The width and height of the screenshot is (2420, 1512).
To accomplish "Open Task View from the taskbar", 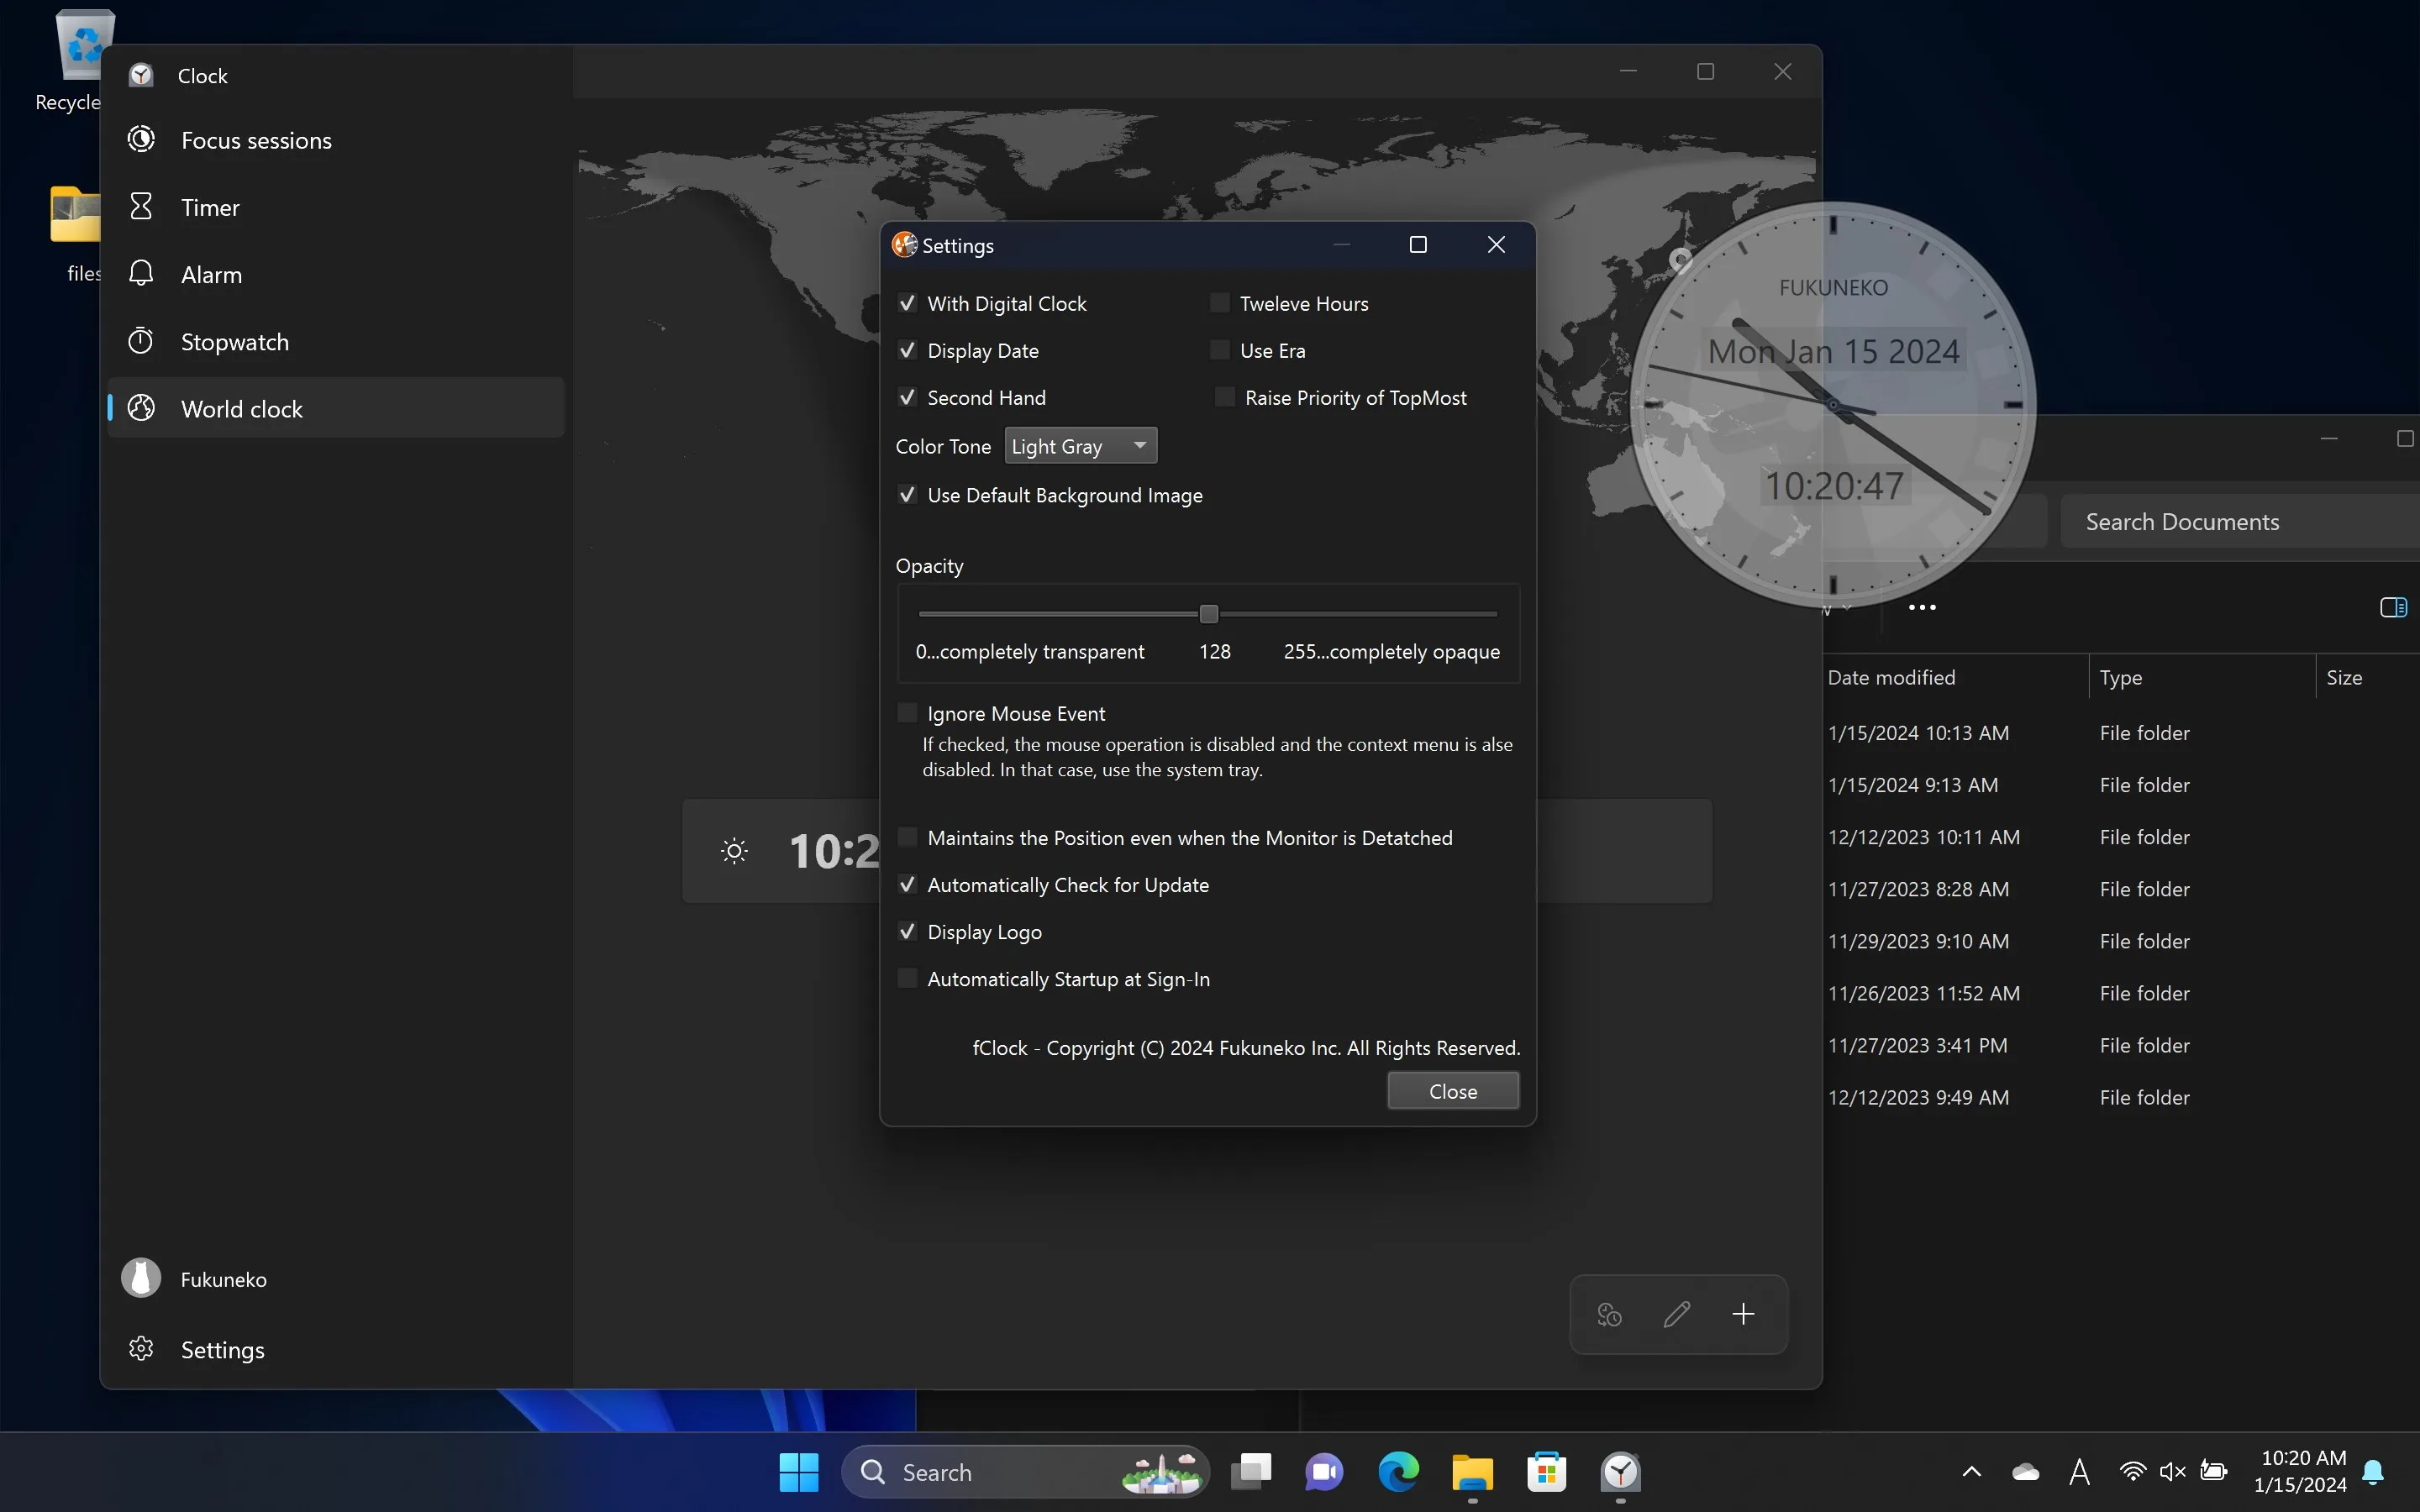I will click(x=1250, y=1472).
